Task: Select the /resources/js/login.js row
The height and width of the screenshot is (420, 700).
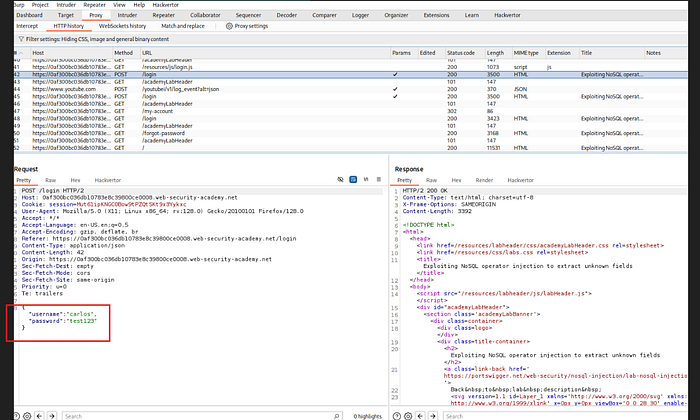Action: [x=350, y=67]
